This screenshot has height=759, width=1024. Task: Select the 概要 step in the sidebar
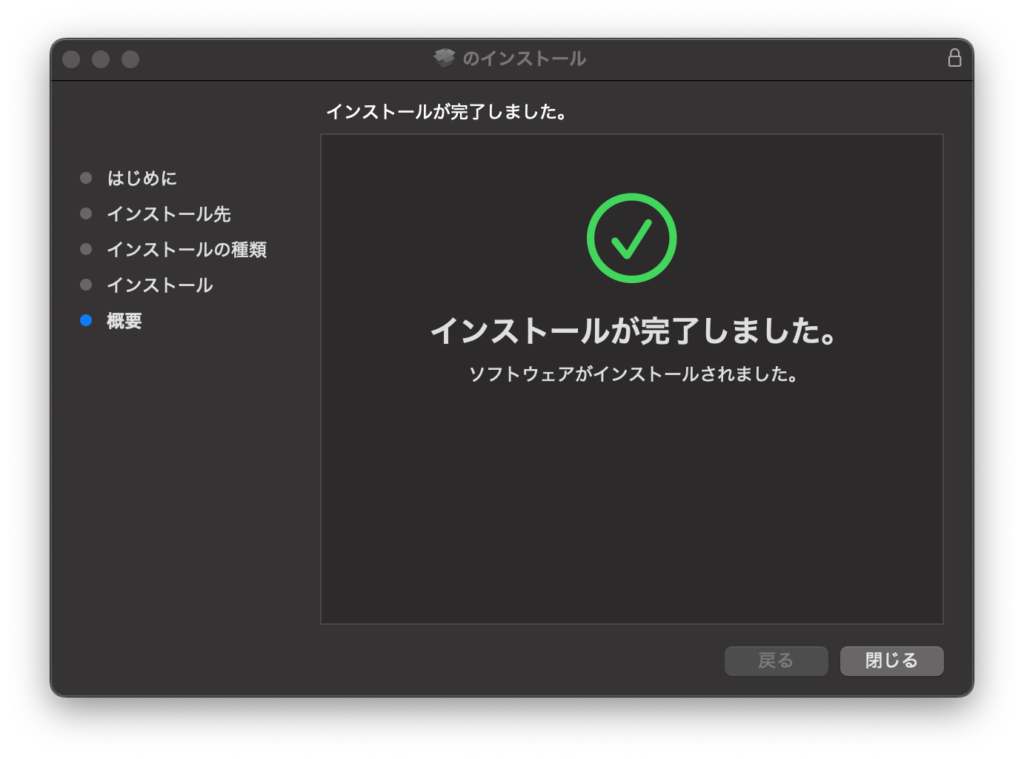coord(124,321)
